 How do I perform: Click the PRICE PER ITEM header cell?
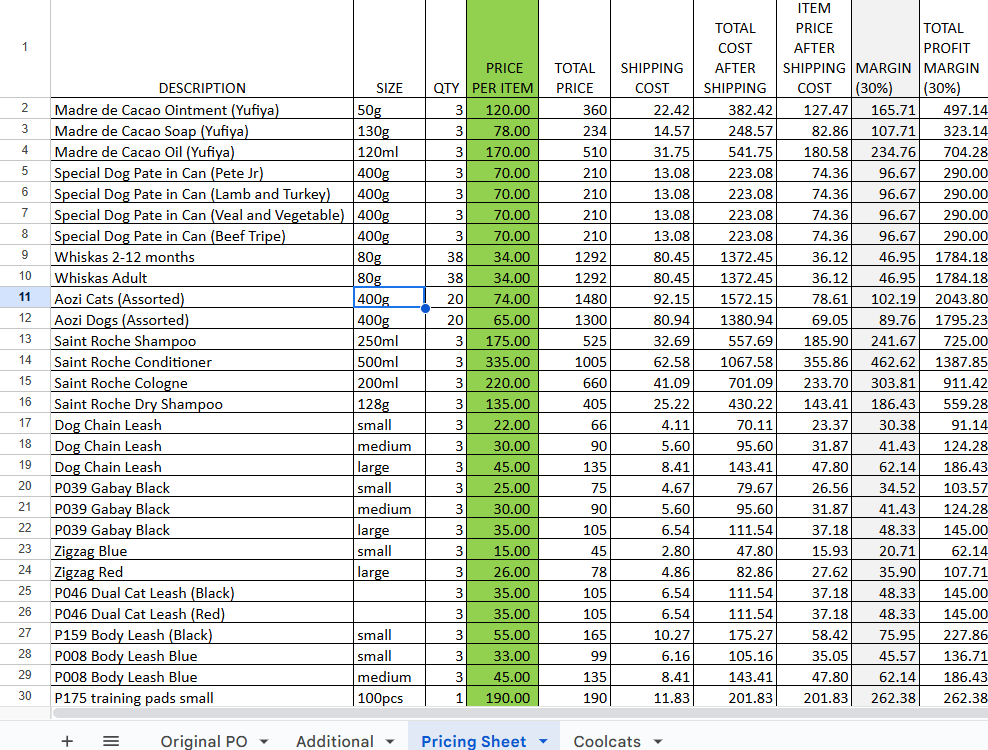tap(503, 48)
